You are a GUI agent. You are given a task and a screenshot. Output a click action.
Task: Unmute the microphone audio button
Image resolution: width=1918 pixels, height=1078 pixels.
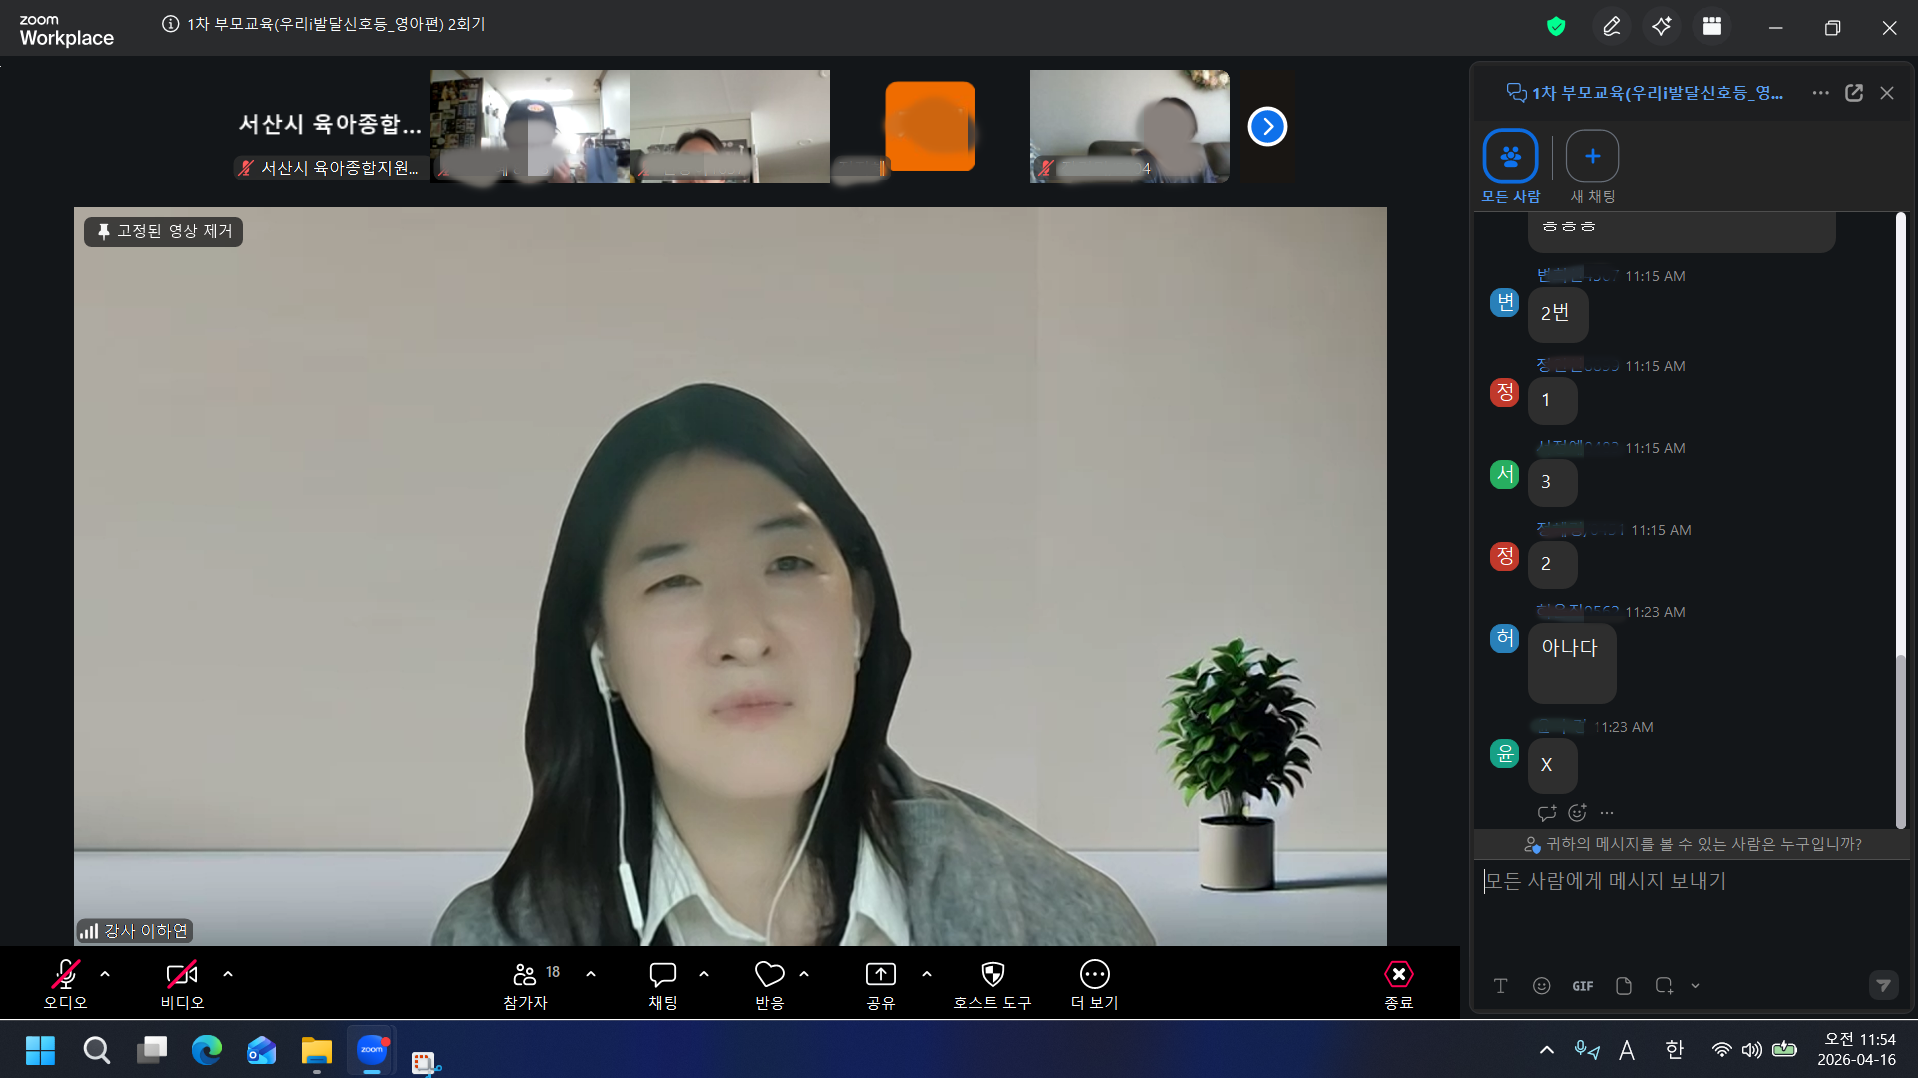pyautogui.click(x=66, y=975)
